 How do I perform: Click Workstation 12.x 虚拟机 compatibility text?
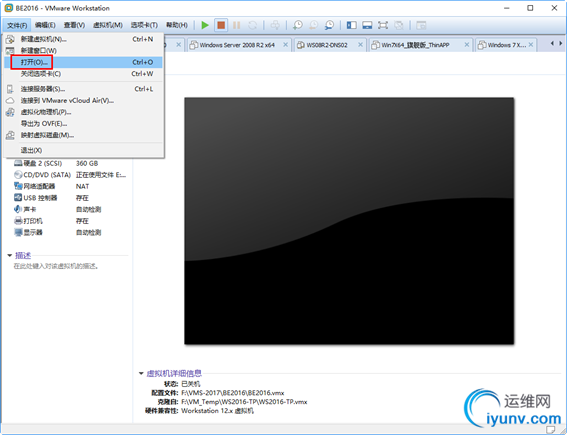click(217, 411)
